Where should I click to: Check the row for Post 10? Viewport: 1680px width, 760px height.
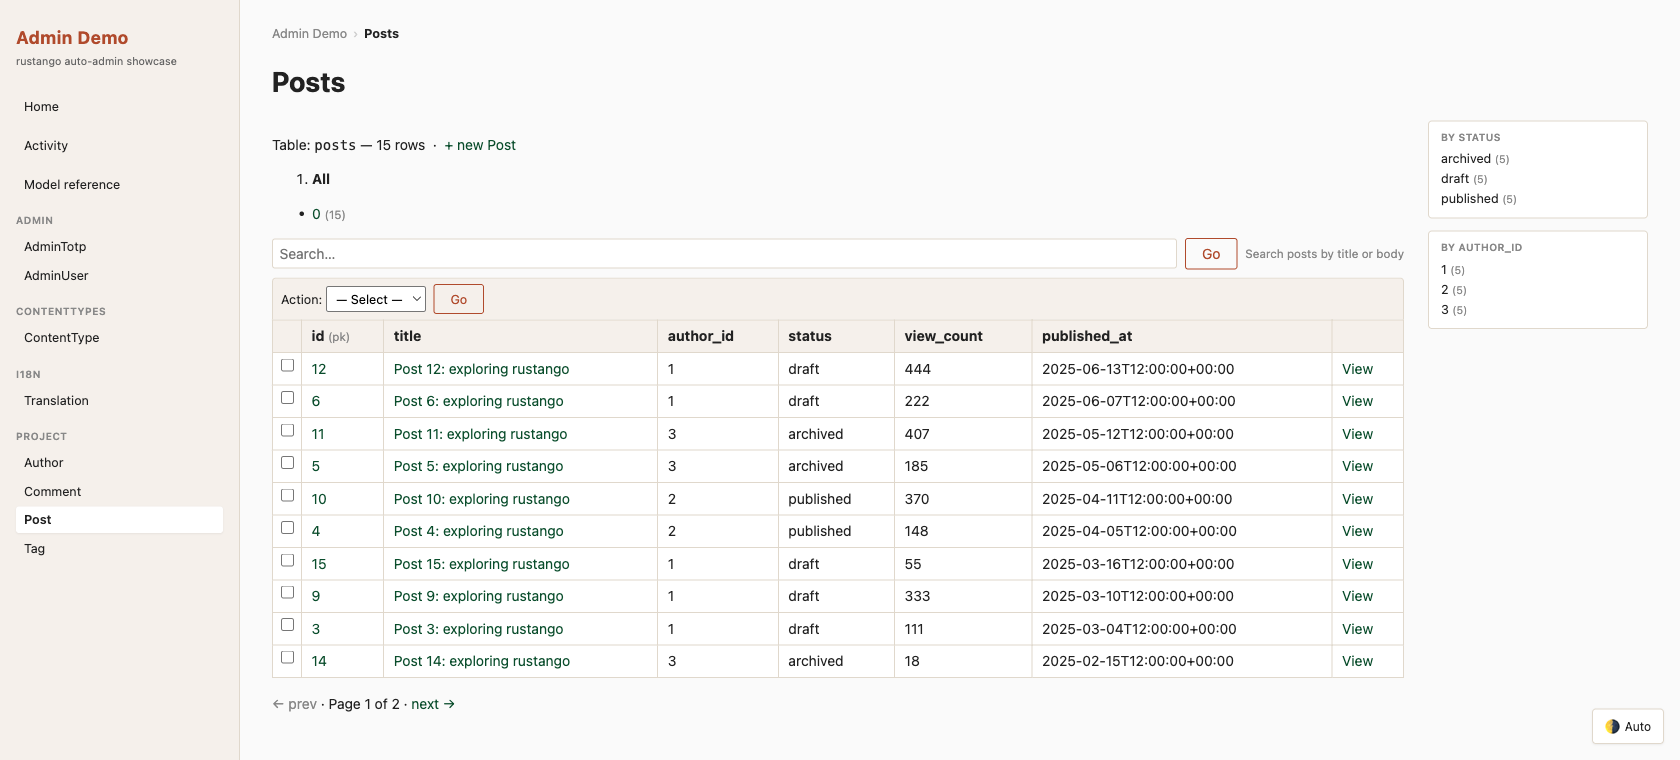coord(287,496)
